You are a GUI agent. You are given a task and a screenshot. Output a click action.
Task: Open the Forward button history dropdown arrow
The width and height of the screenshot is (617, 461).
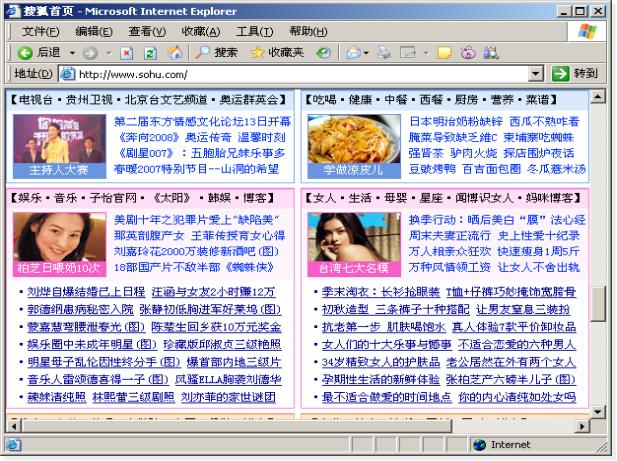[109, 53]
